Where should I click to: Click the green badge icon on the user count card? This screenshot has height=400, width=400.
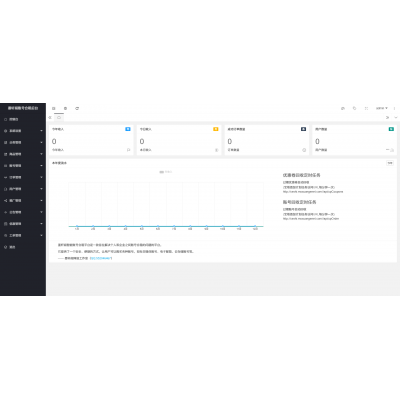[391, 129]
